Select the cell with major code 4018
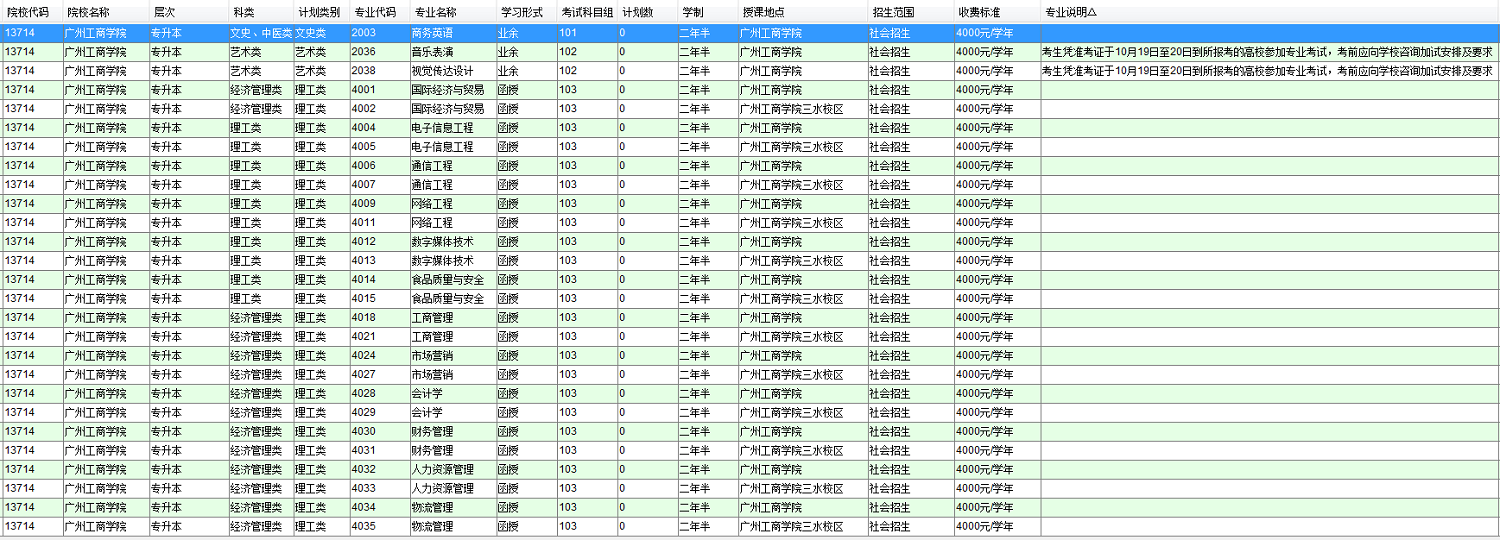Viewport: 1500px width, 540px height. point(364,318)
